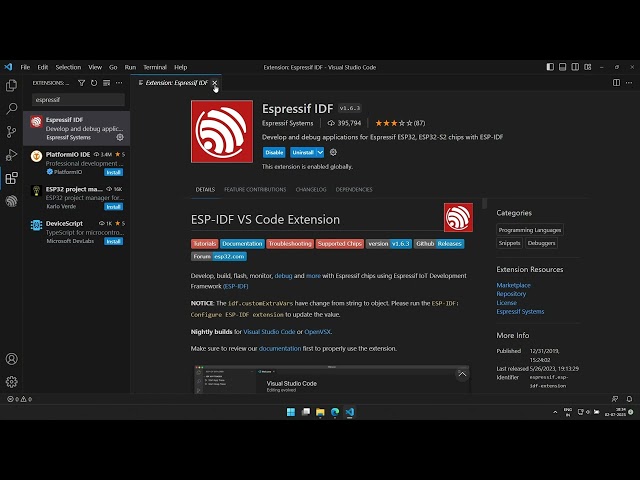Split the editor right
This screenshot has height=480, width=640.
616,82
